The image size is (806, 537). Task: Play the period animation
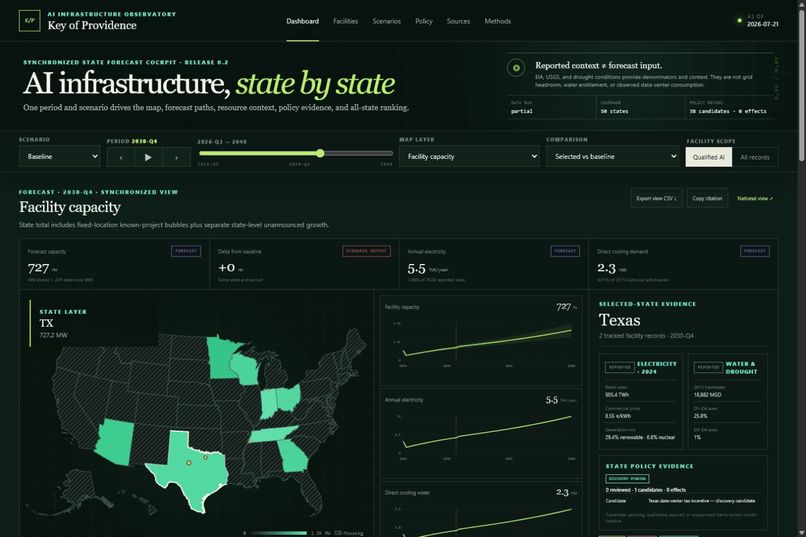[148, 157]
